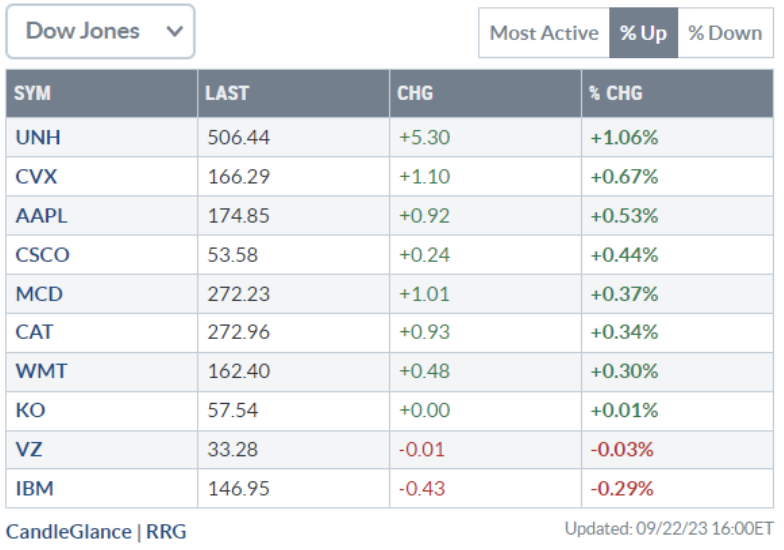Click the AAPL ticker symbol
Viewport: 784px width, 550px height.
pyautogui.click(x=42, y=216)
